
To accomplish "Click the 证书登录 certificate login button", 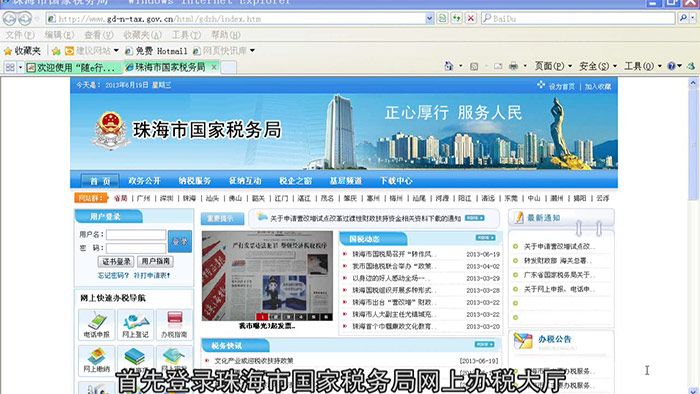I will point(116,261).
